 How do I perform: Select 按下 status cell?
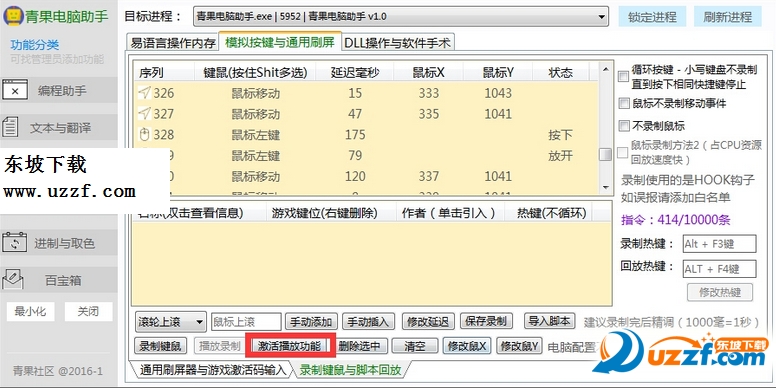(x=560, y=135)
